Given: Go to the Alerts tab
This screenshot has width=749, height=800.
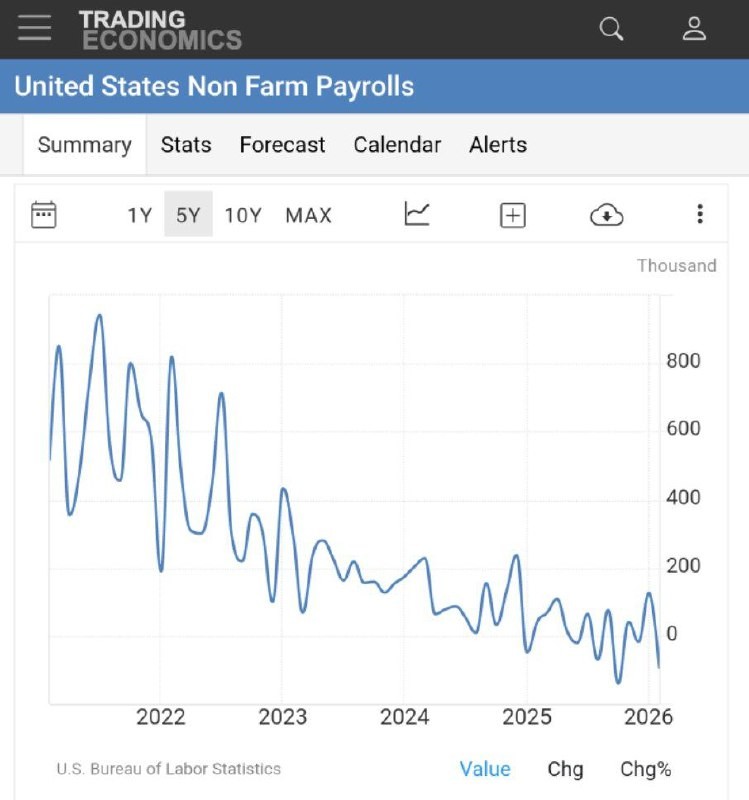Looking at the screenshot, I should [x=498, y=145].
